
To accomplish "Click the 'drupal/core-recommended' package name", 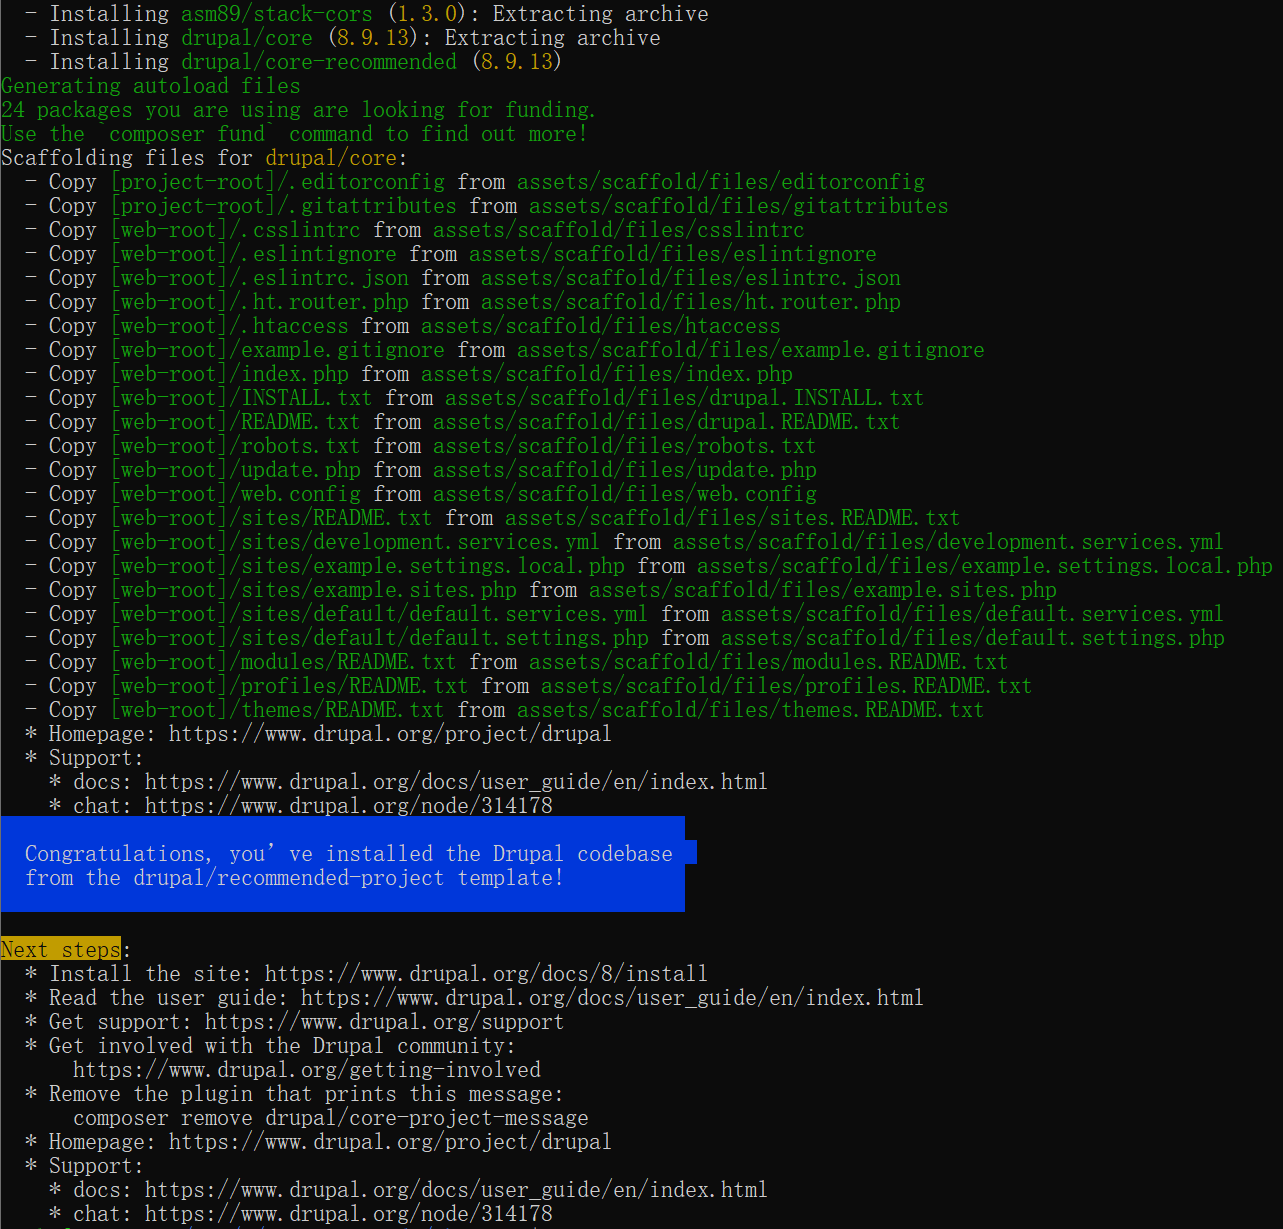I will coord(319,62).
